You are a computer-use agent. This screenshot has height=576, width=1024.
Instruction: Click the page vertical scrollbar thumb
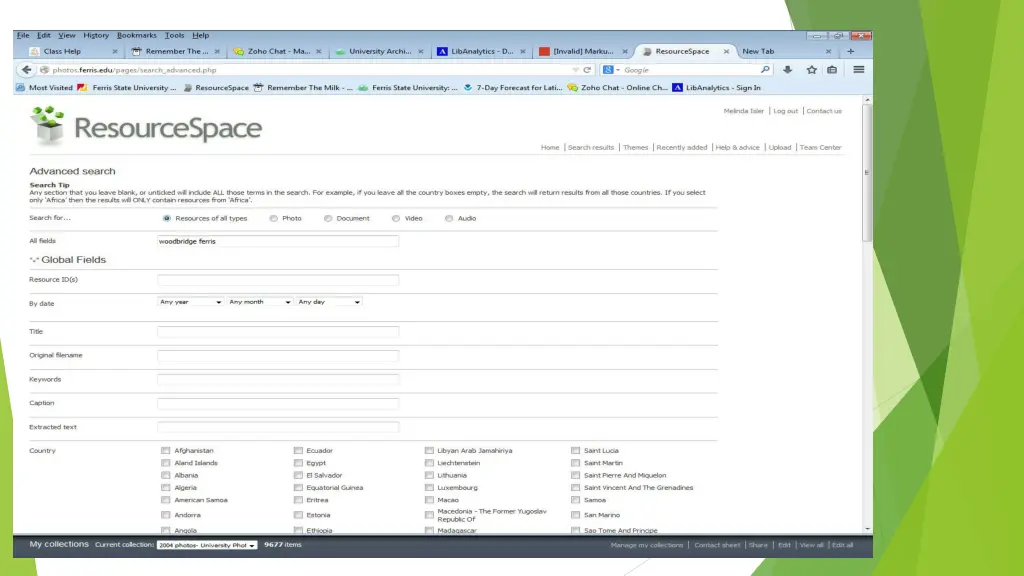(867, 173)
